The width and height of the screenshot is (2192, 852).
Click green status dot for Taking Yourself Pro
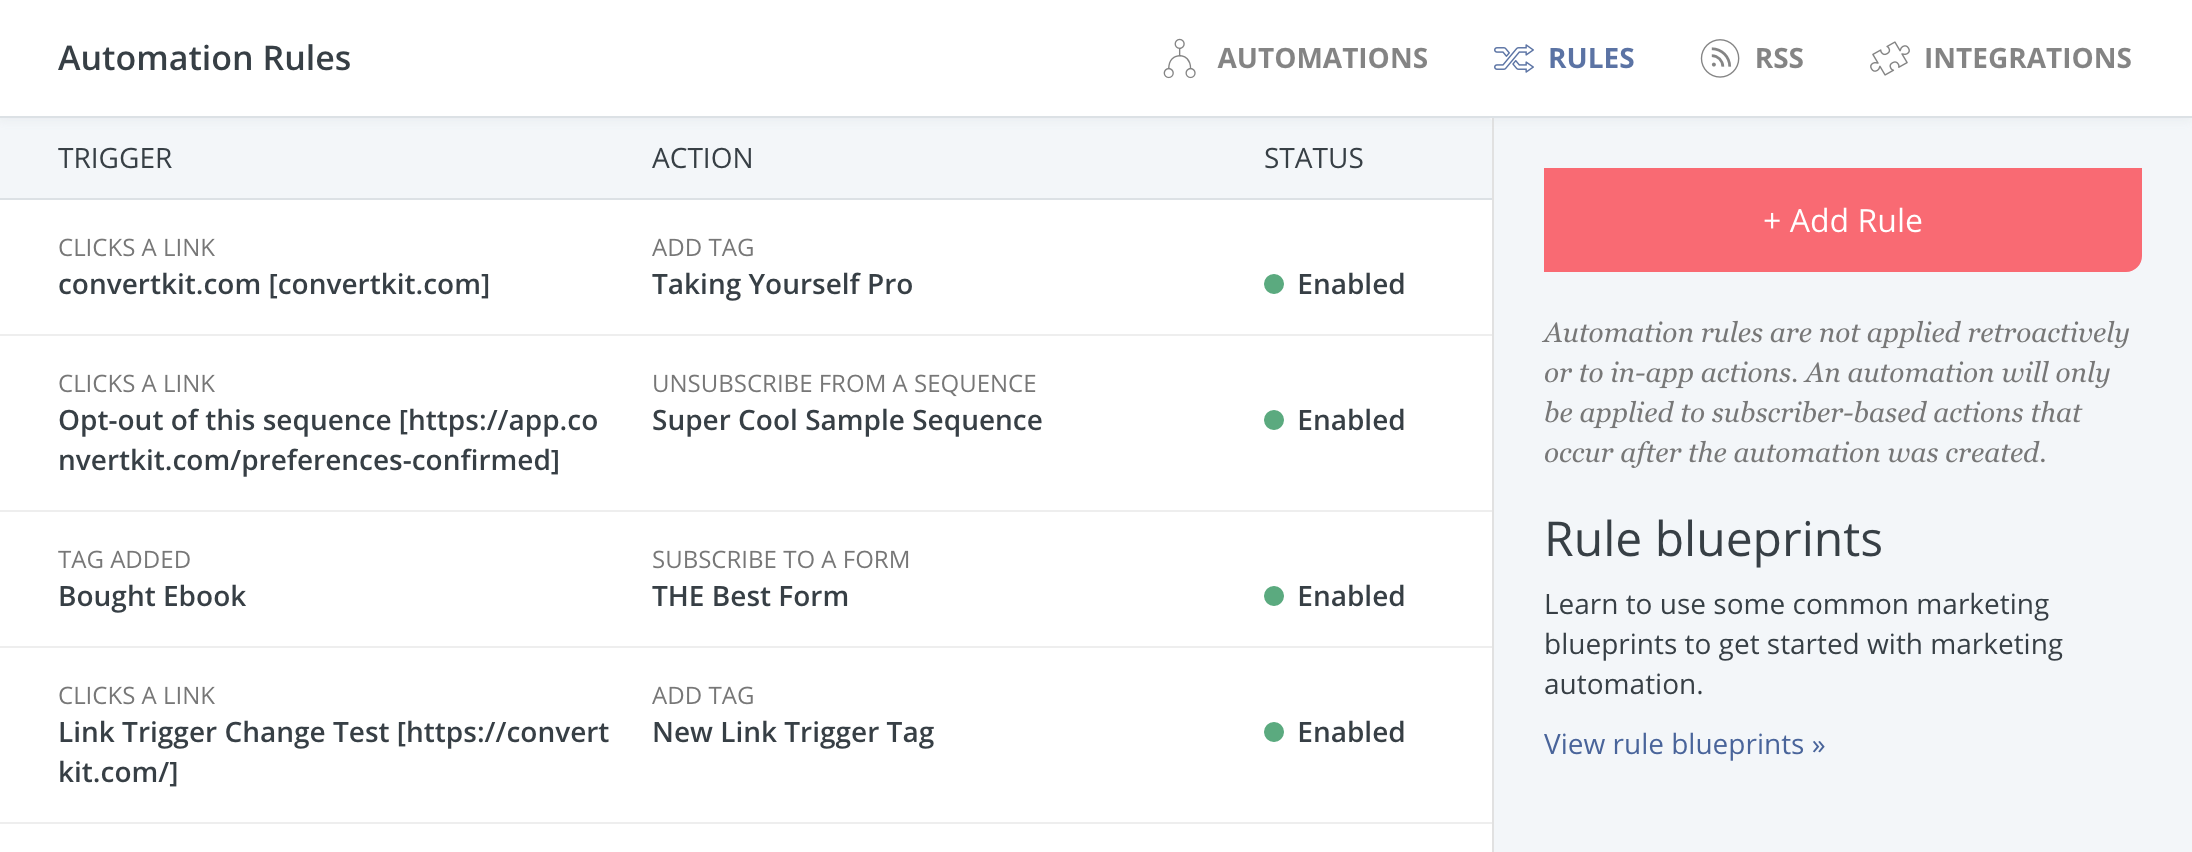(1274, 284)
